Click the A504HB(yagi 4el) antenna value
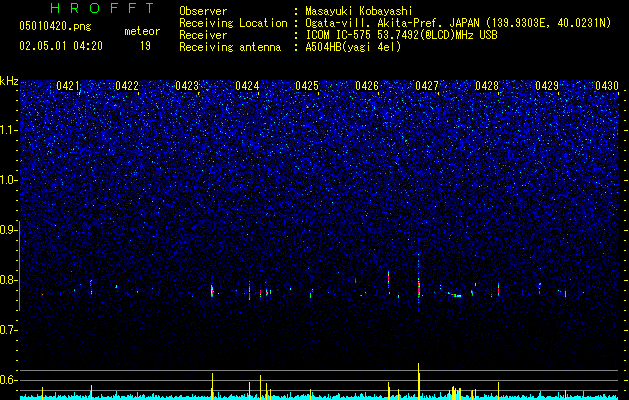This screenshot has width=629, height=400. (x=353, y=47)
